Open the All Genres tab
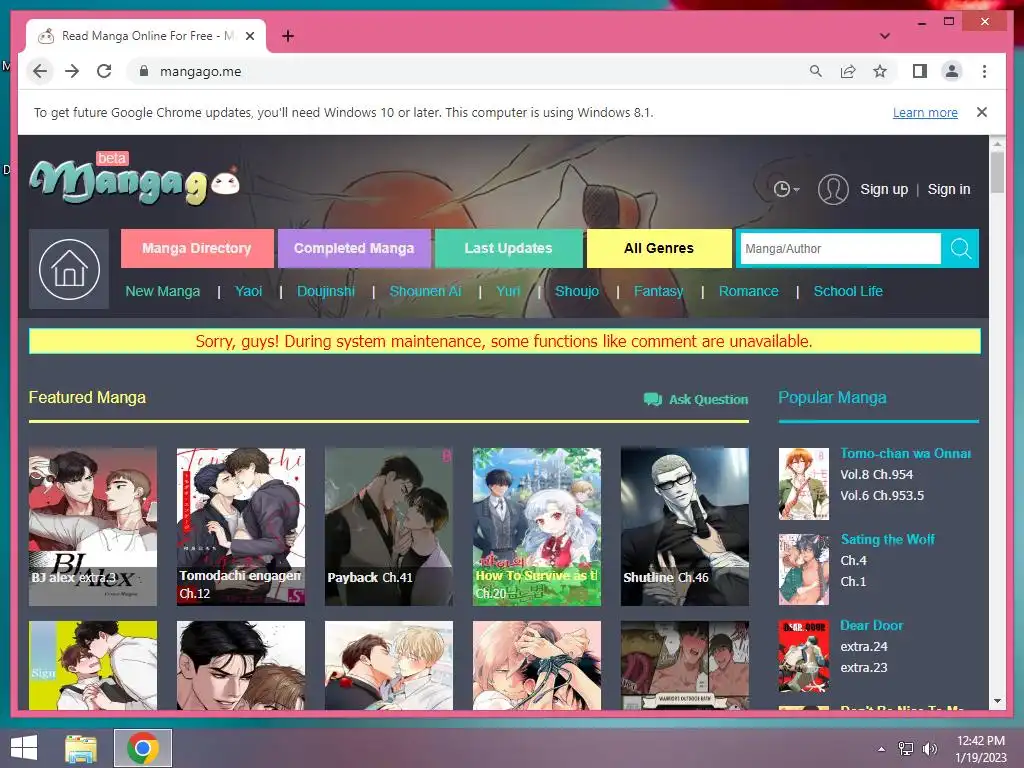Image resolution: width=1024 pixels, height=768 pixels. [658, 248]
